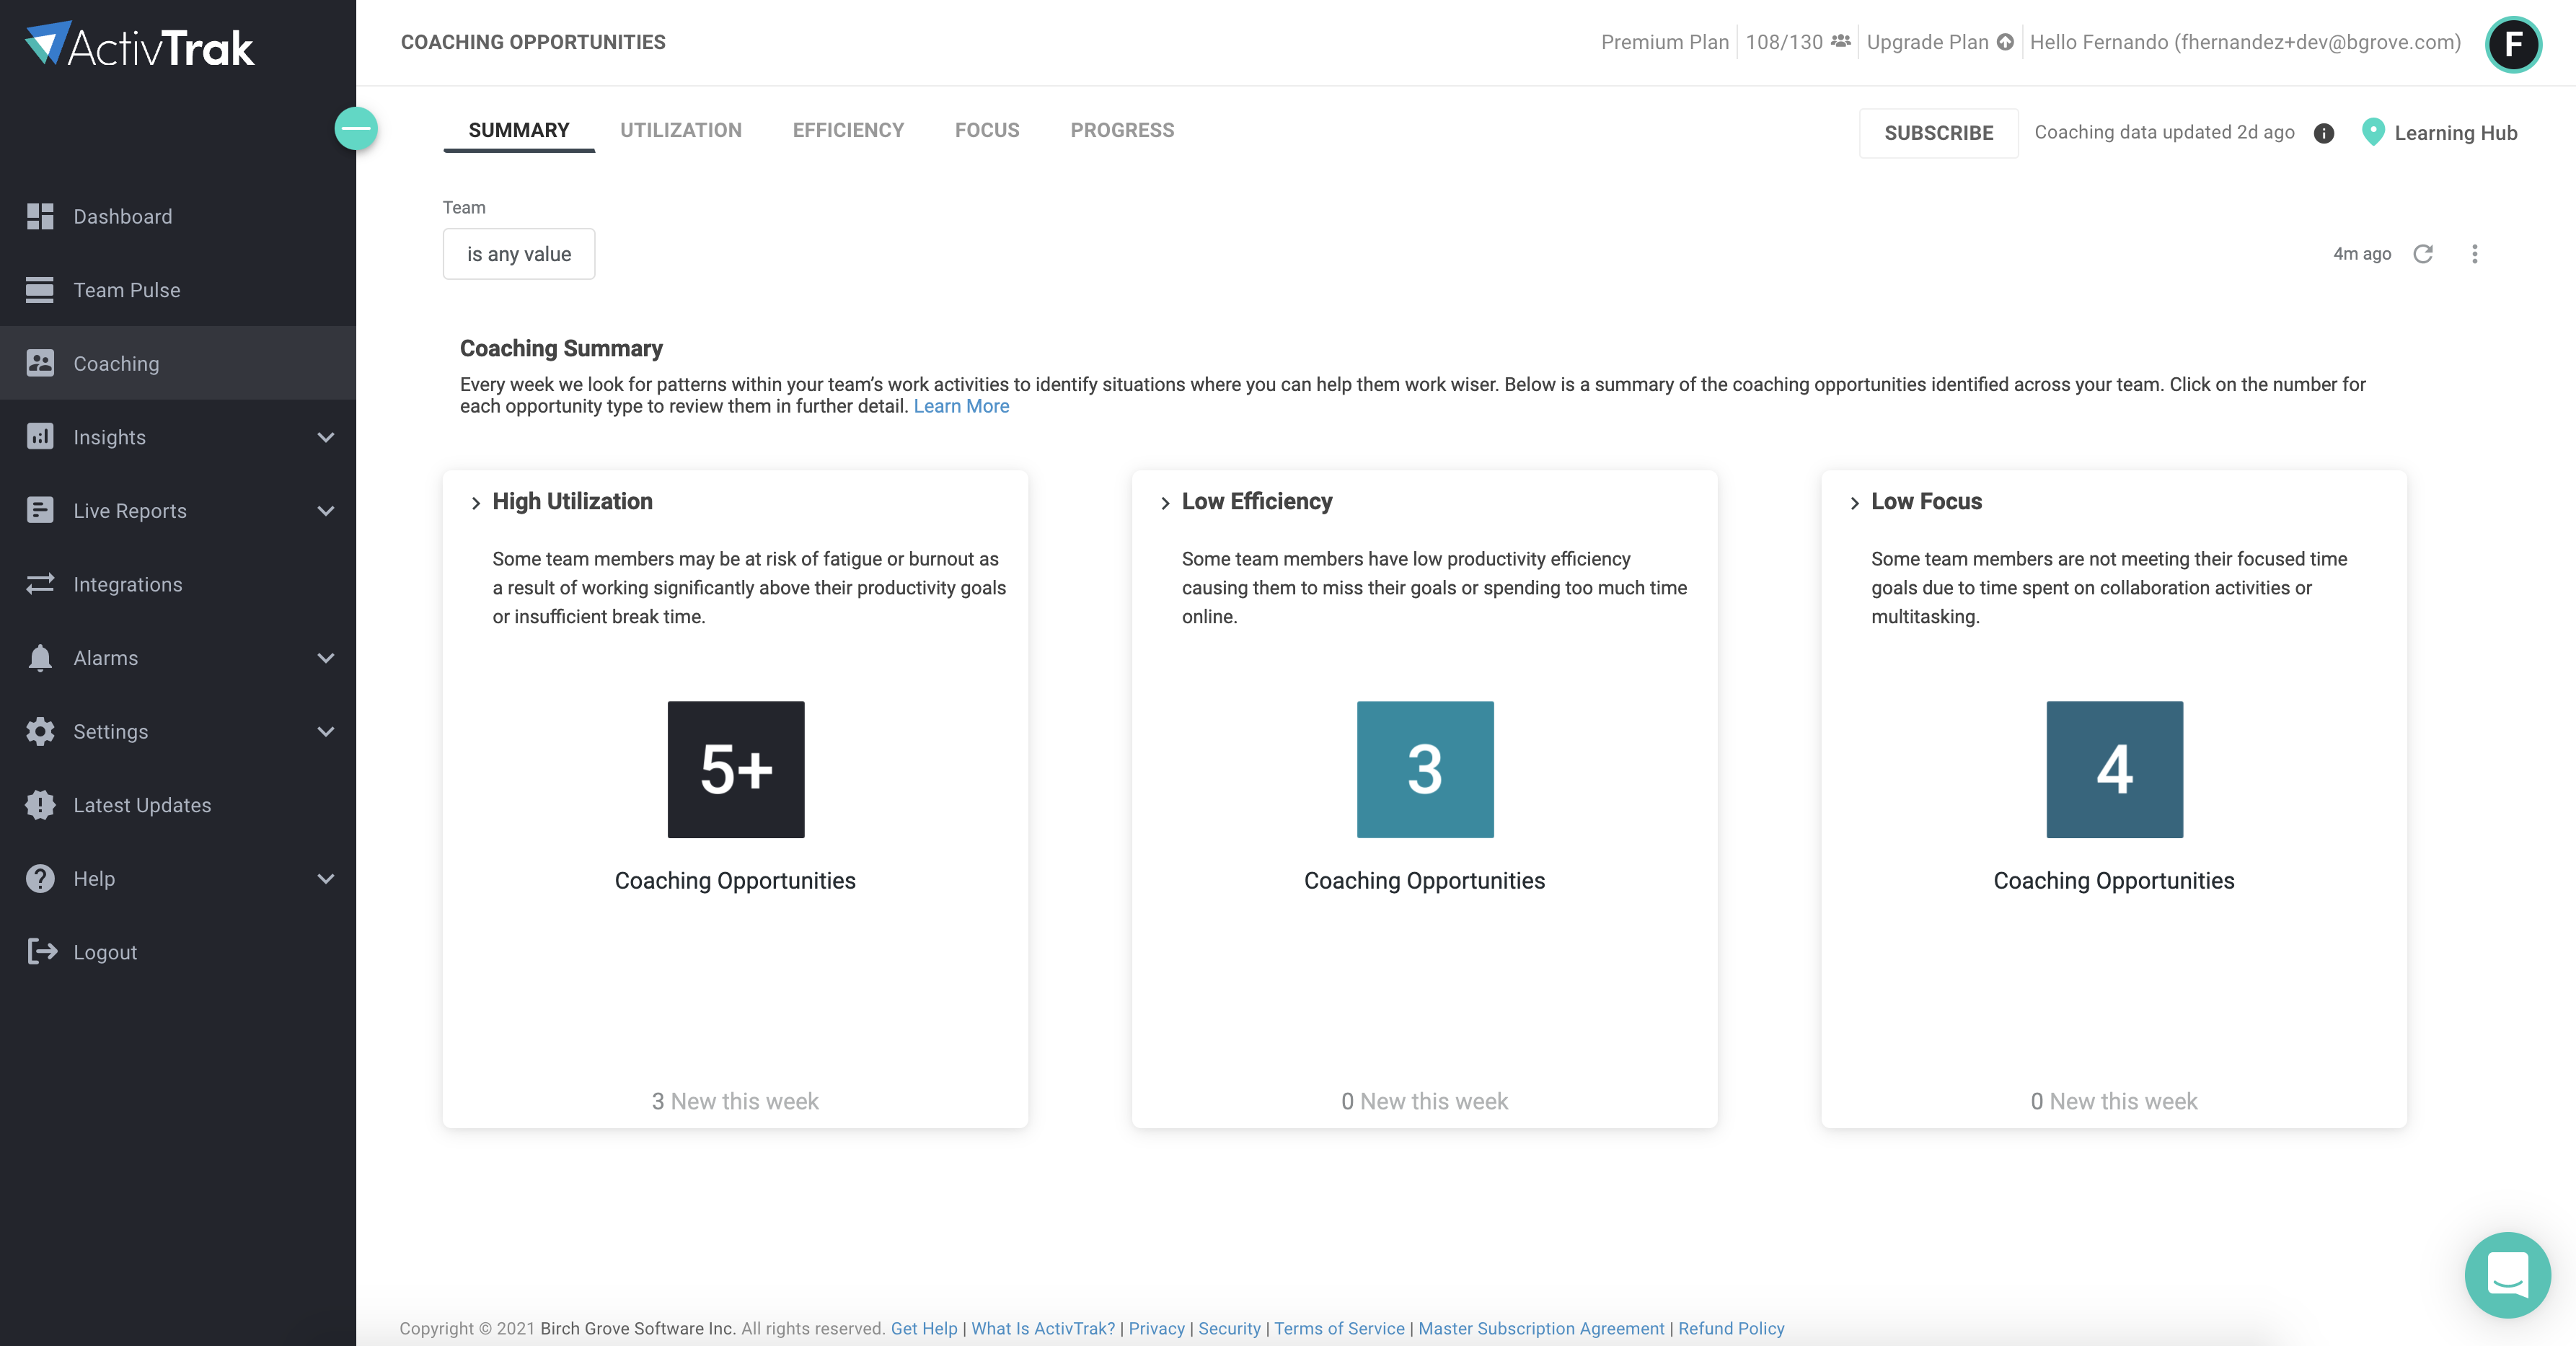Open the Master Subscription Agreement link
Screen dimensions: 2576x1346
1541,1328
